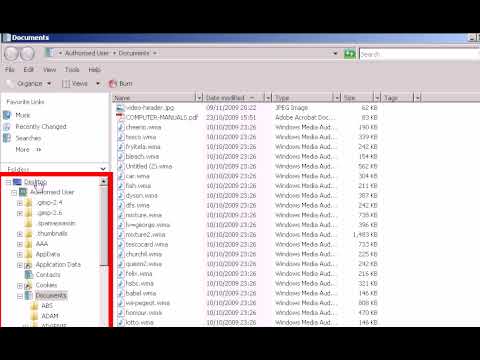480x360 pixels.
Task: Click the audio icon of lotto.wma
Action: click(120, 322)
